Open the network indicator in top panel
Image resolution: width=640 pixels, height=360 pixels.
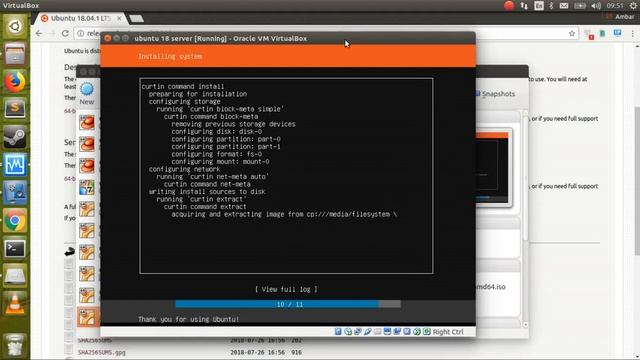click(524, 6)
